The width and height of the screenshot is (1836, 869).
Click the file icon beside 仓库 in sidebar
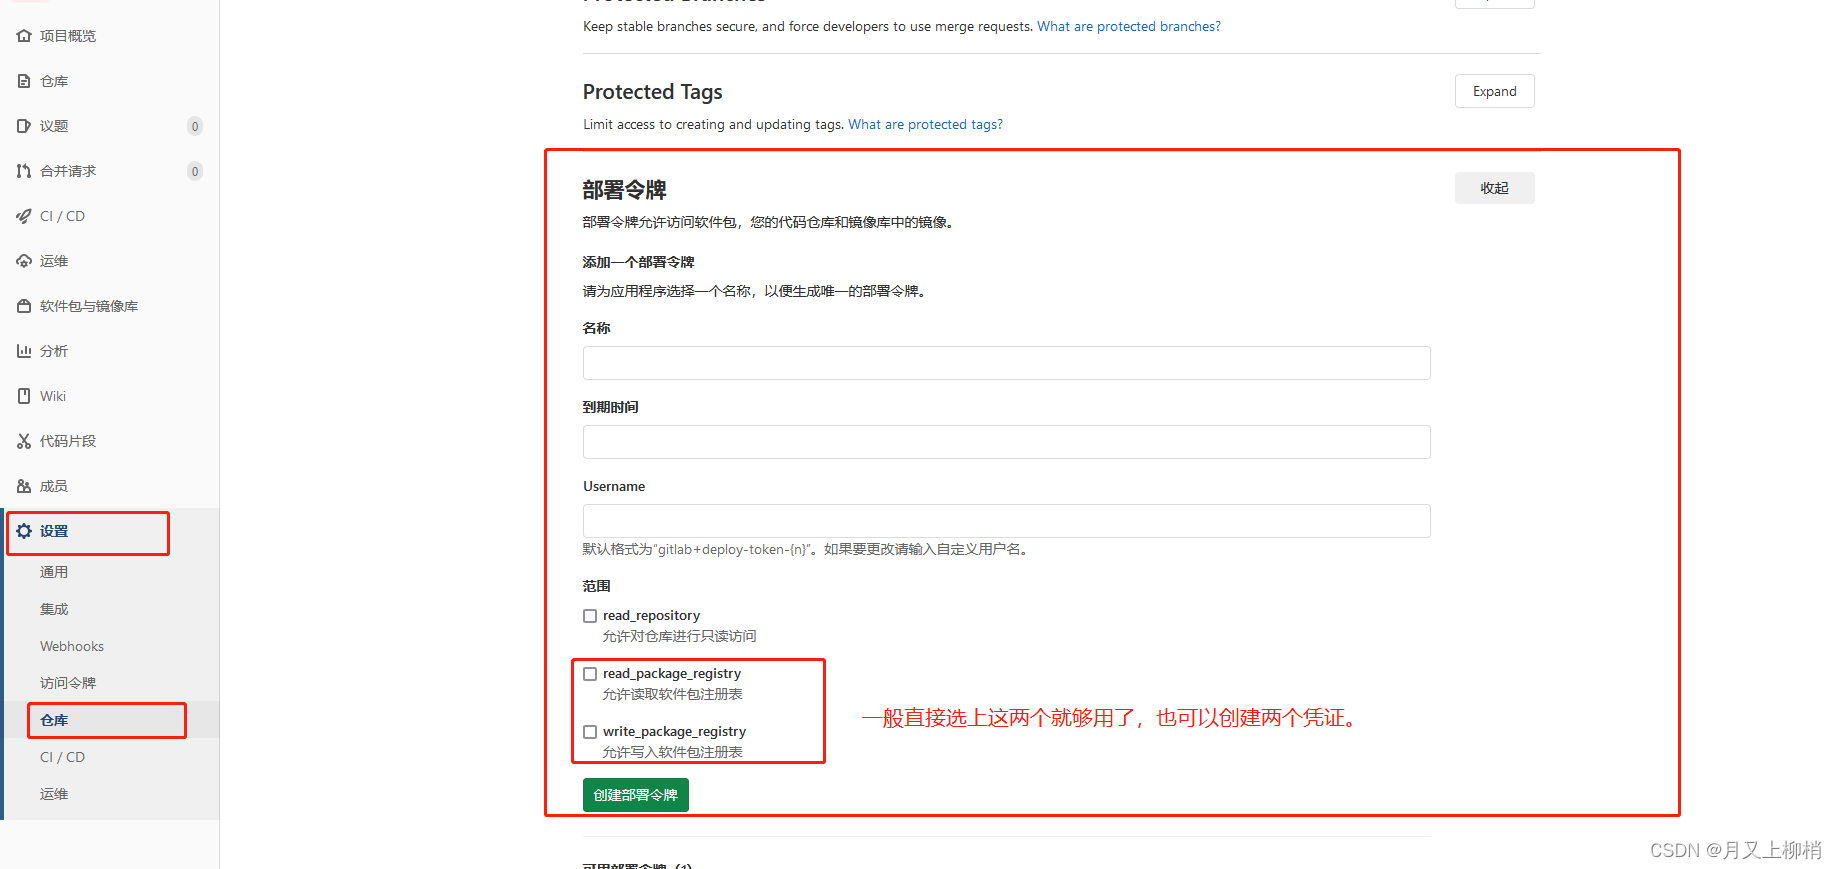coord(24,81)
